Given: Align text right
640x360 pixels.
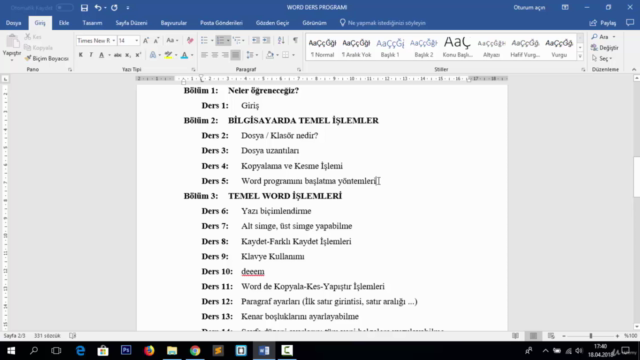Looking at the screenshot, I should (225, 55).
